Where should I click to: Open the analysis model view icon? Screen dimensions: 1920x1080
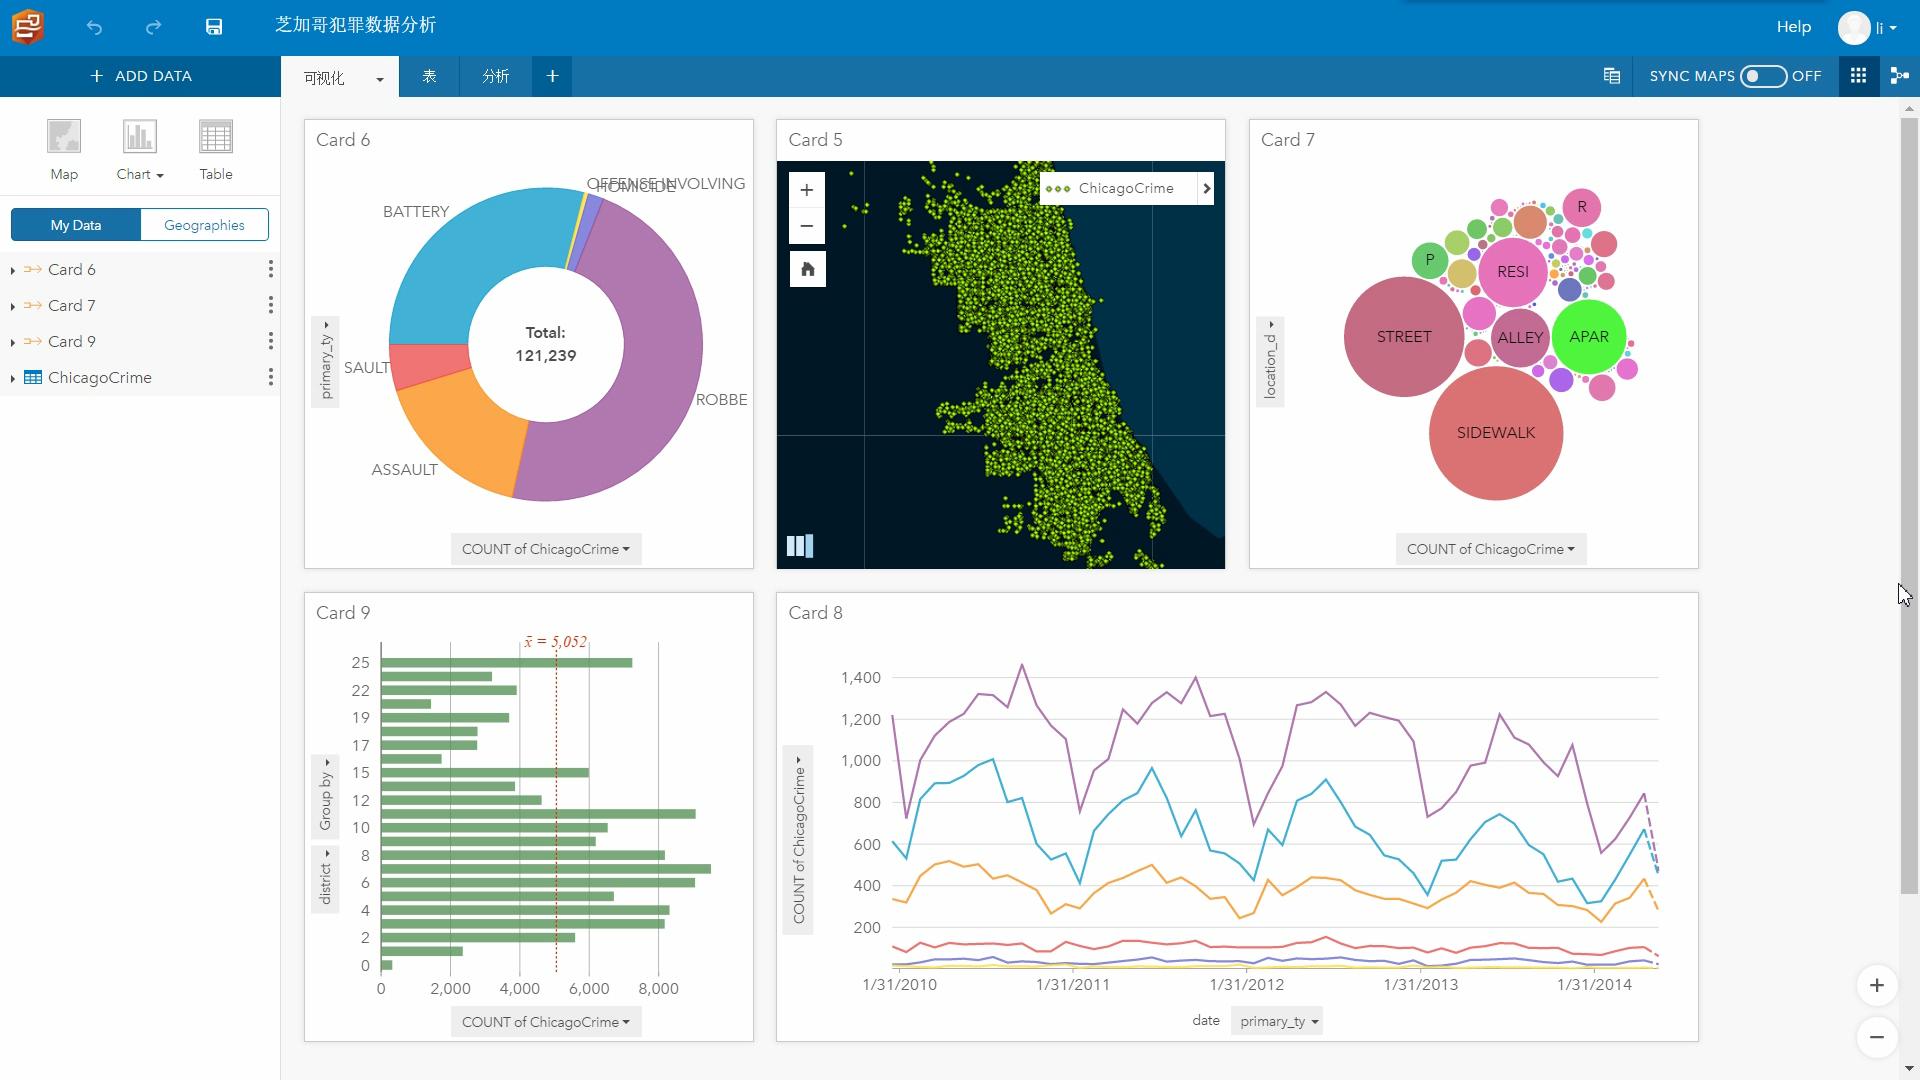1899,76
